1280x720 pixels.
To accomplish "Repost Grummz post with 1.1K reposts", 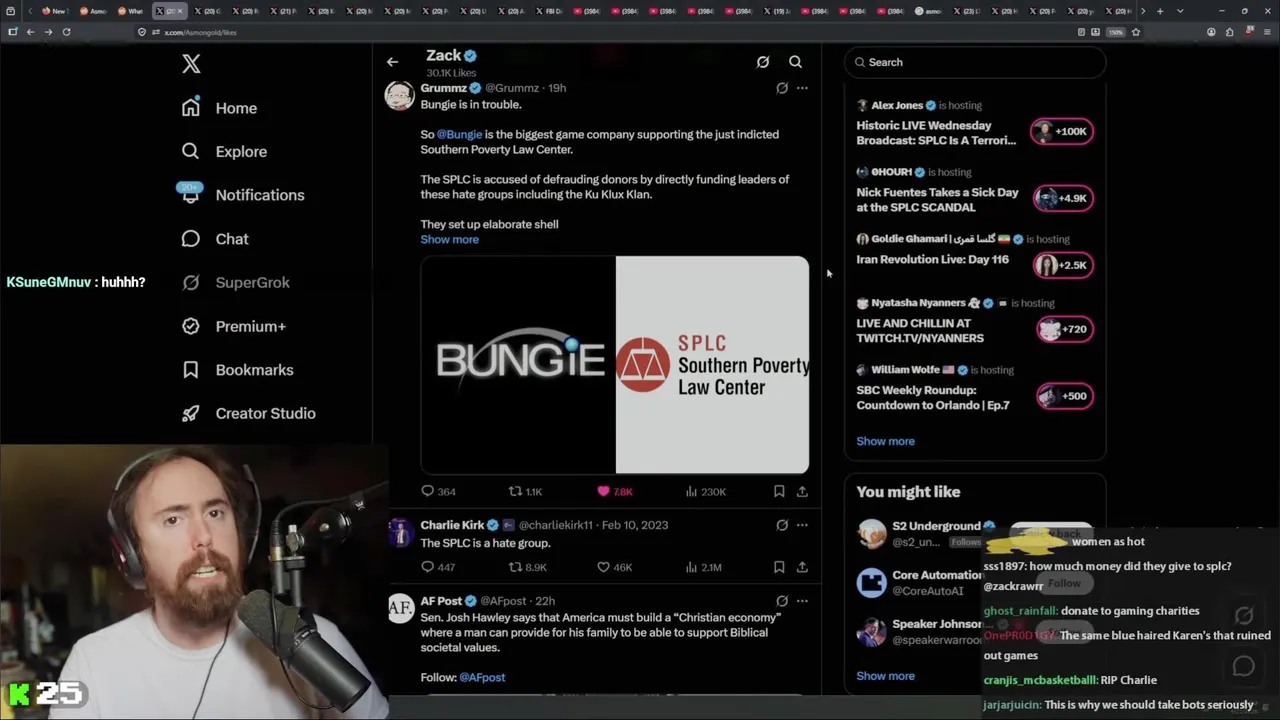I will click(525, 491).
